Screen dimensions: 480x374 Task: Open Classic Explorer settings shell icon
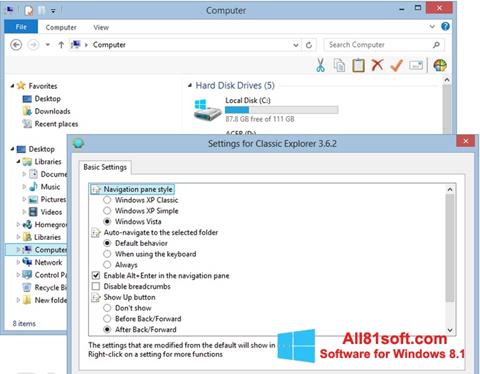[x=440, y=65]
